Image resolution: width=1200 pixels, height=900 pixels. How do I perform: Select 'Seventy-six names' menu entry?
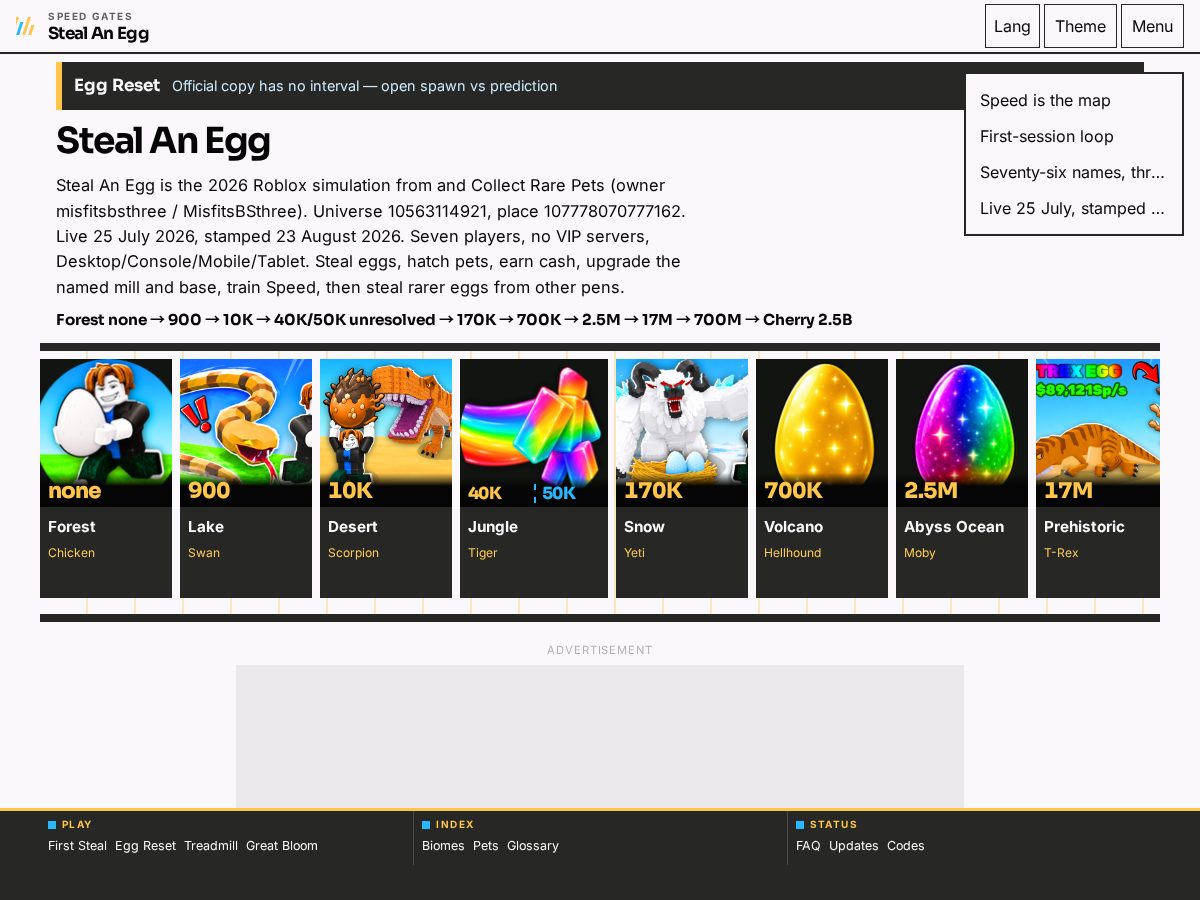(1073, 172)
